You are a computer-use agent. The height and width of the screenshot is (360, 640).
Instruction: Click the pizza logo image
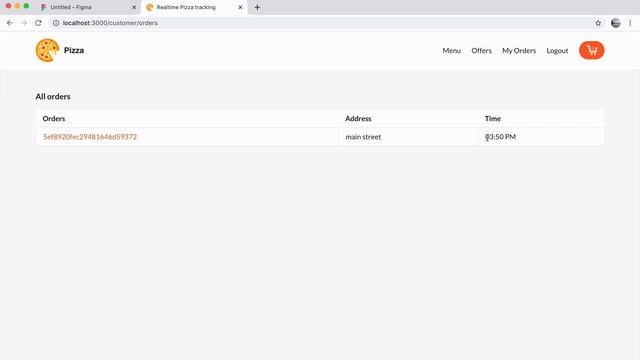coord(47,50)
